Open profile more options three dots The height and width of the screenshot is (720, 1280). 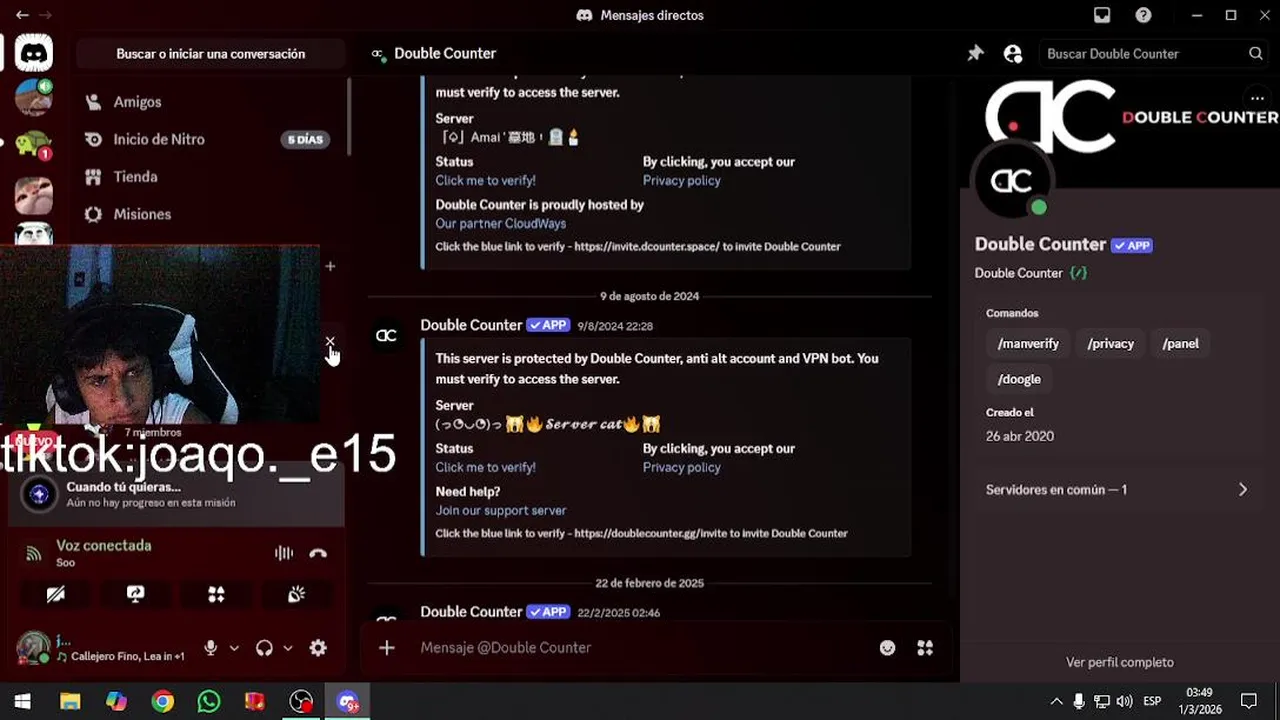tap(1257, 98)
